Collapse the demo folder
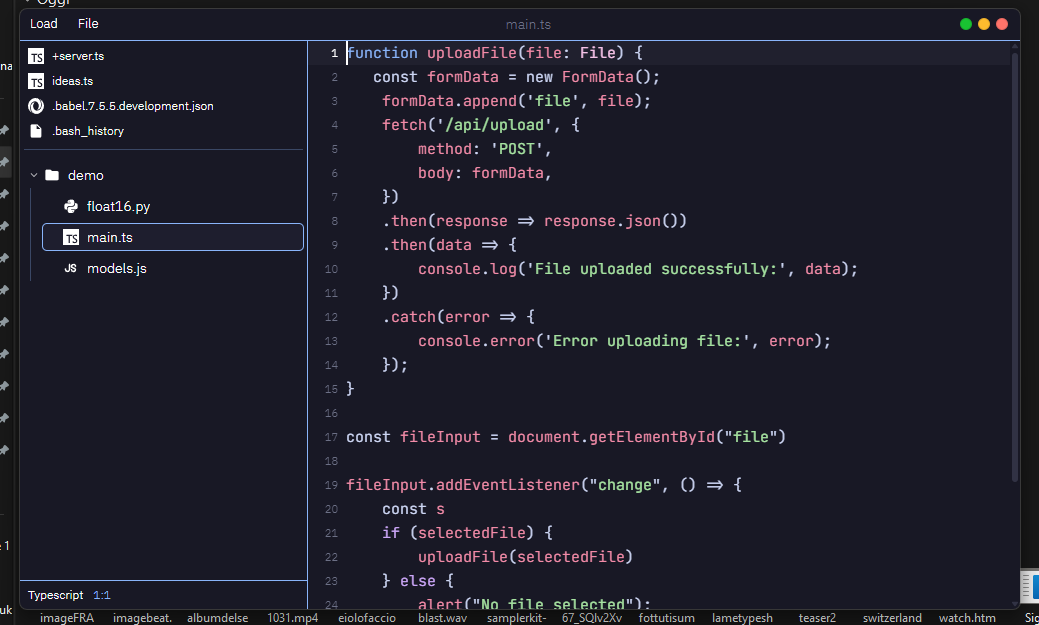The image size is (1039, 625). click(34, 174)
